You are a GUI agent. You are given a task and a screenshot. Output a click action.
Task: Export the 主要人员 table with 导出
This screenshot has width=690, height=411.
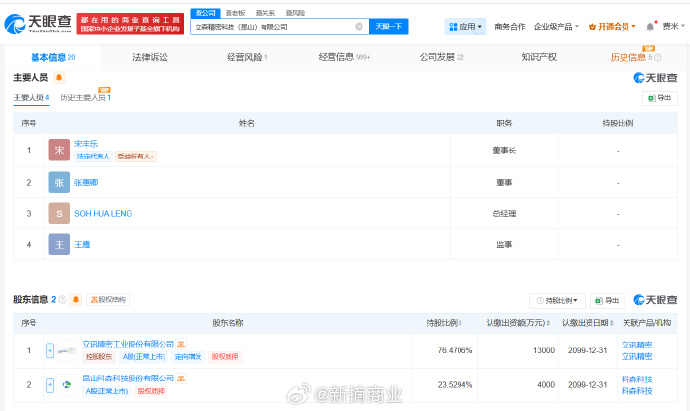pos(660,98)
